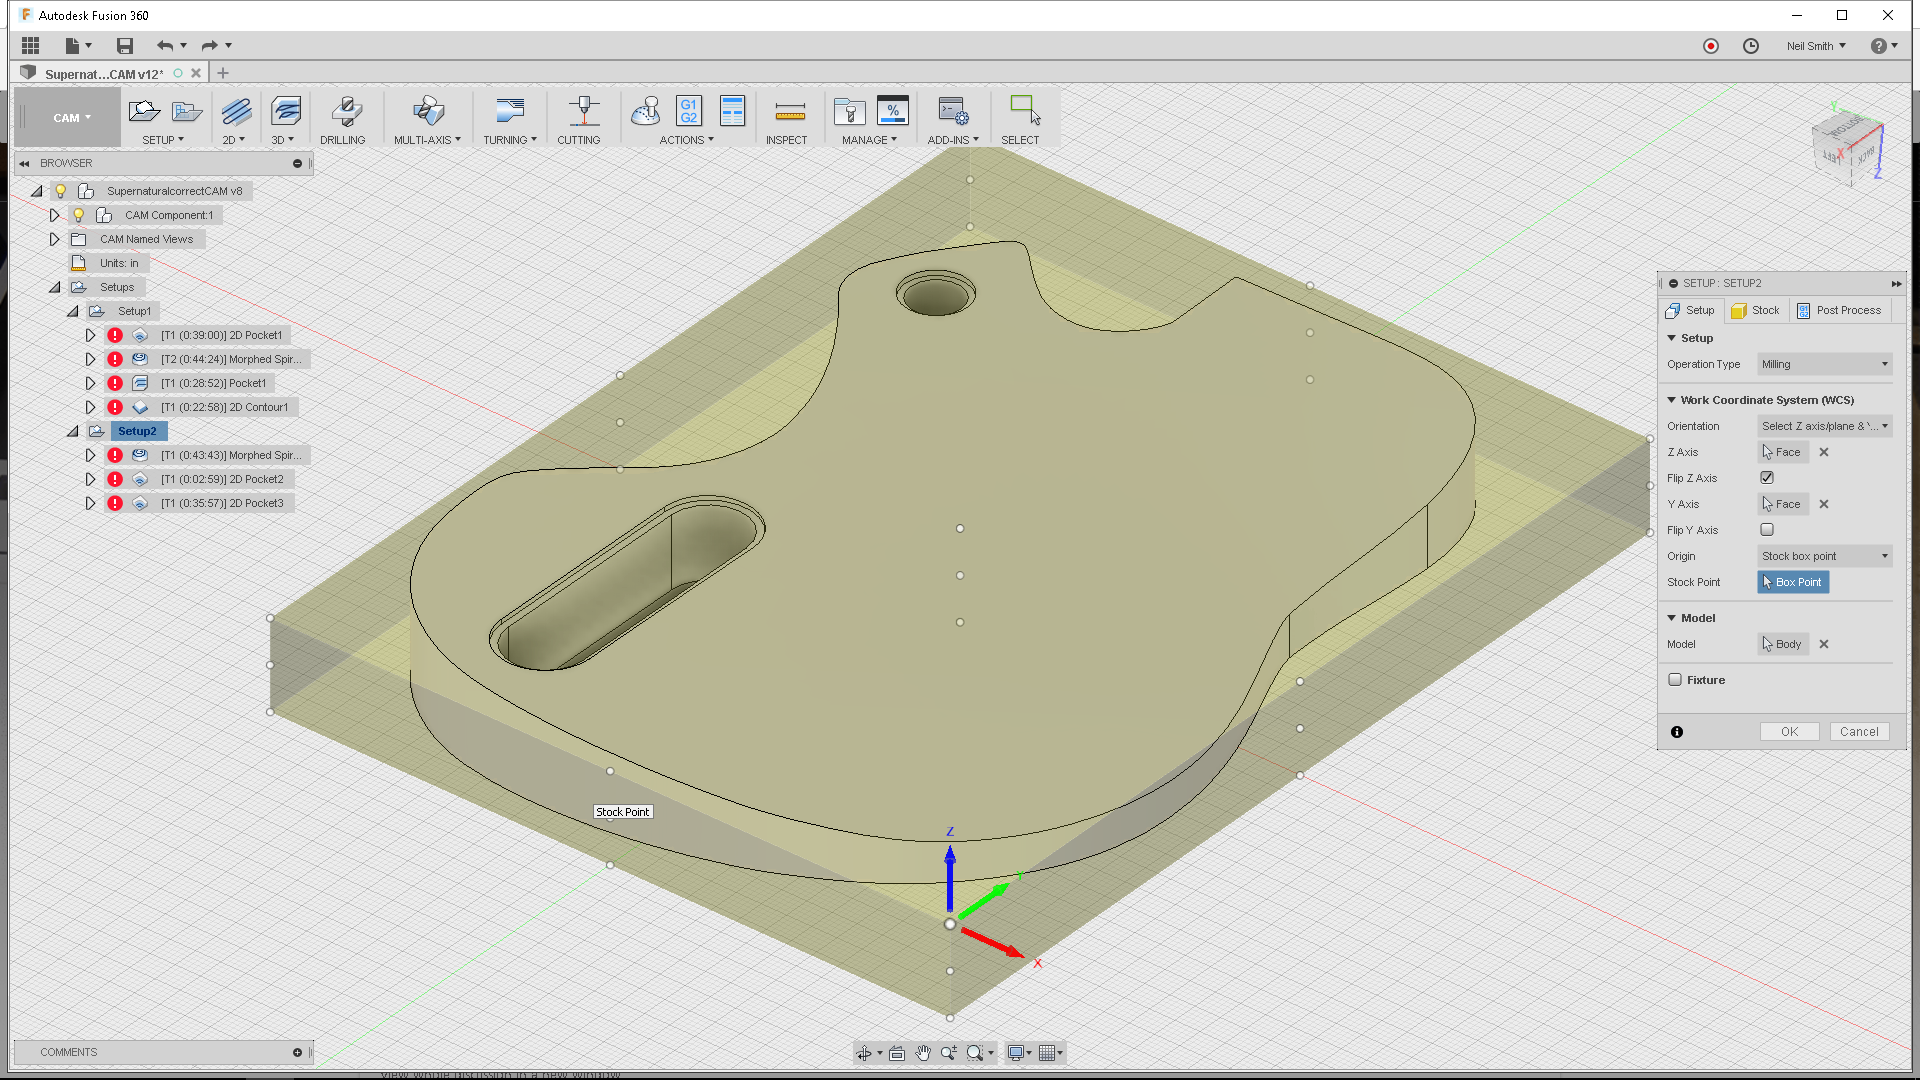Click the Select tool icon
Image resolution: width=1920 pixels, height=1080 pixels.
tap(1022, 117)
